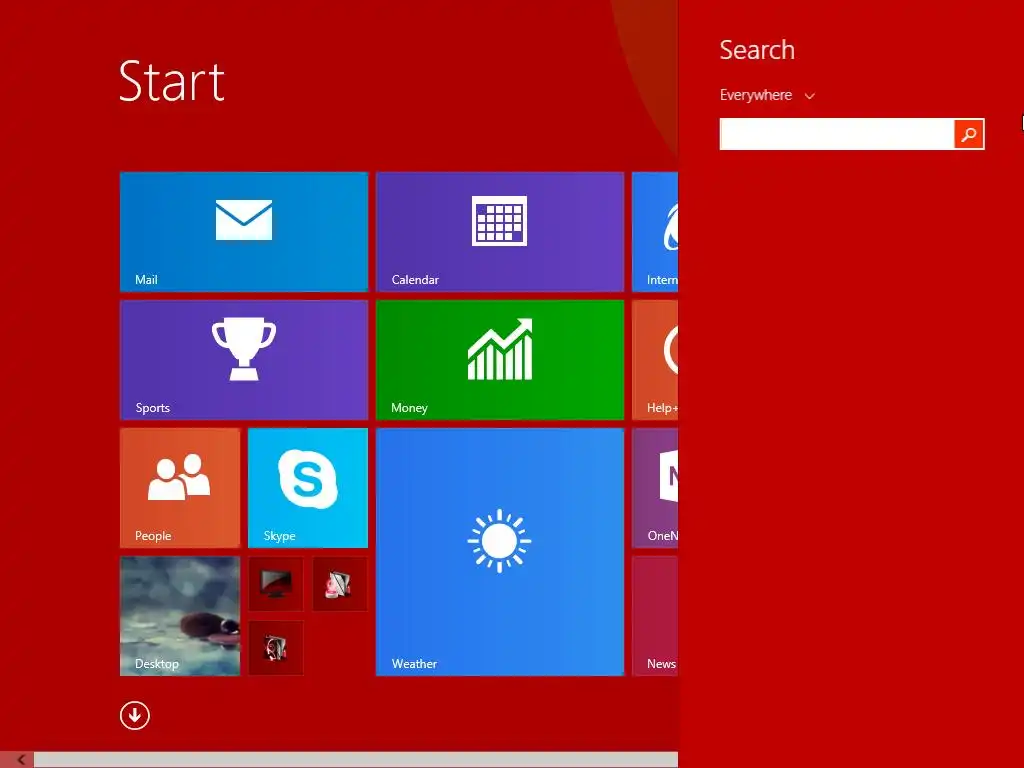The height and width of the screenshot is (768, 1024).
Task: Open the Desktop tile
Action: tap(180, 616)
